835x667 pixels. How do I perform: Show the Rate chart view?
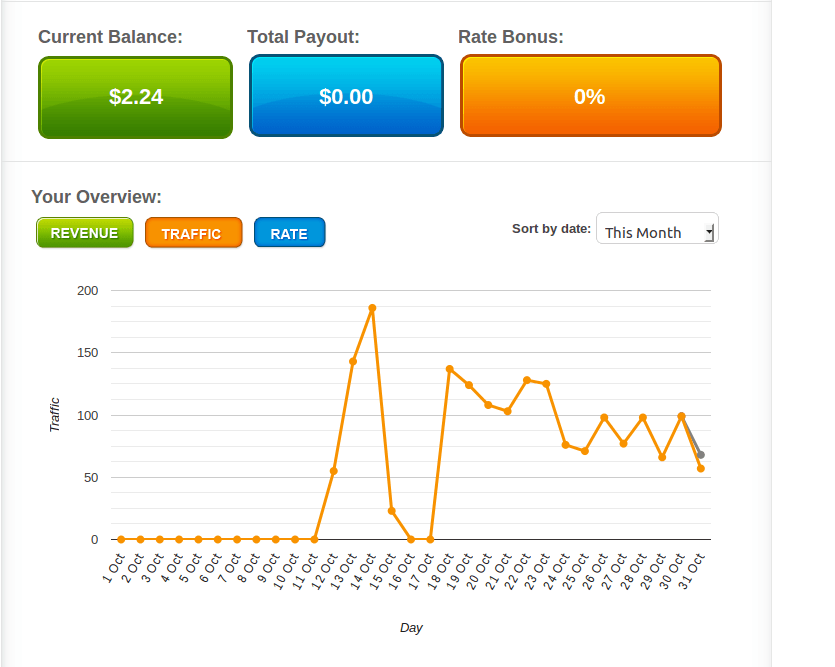[x=289, y=233]
